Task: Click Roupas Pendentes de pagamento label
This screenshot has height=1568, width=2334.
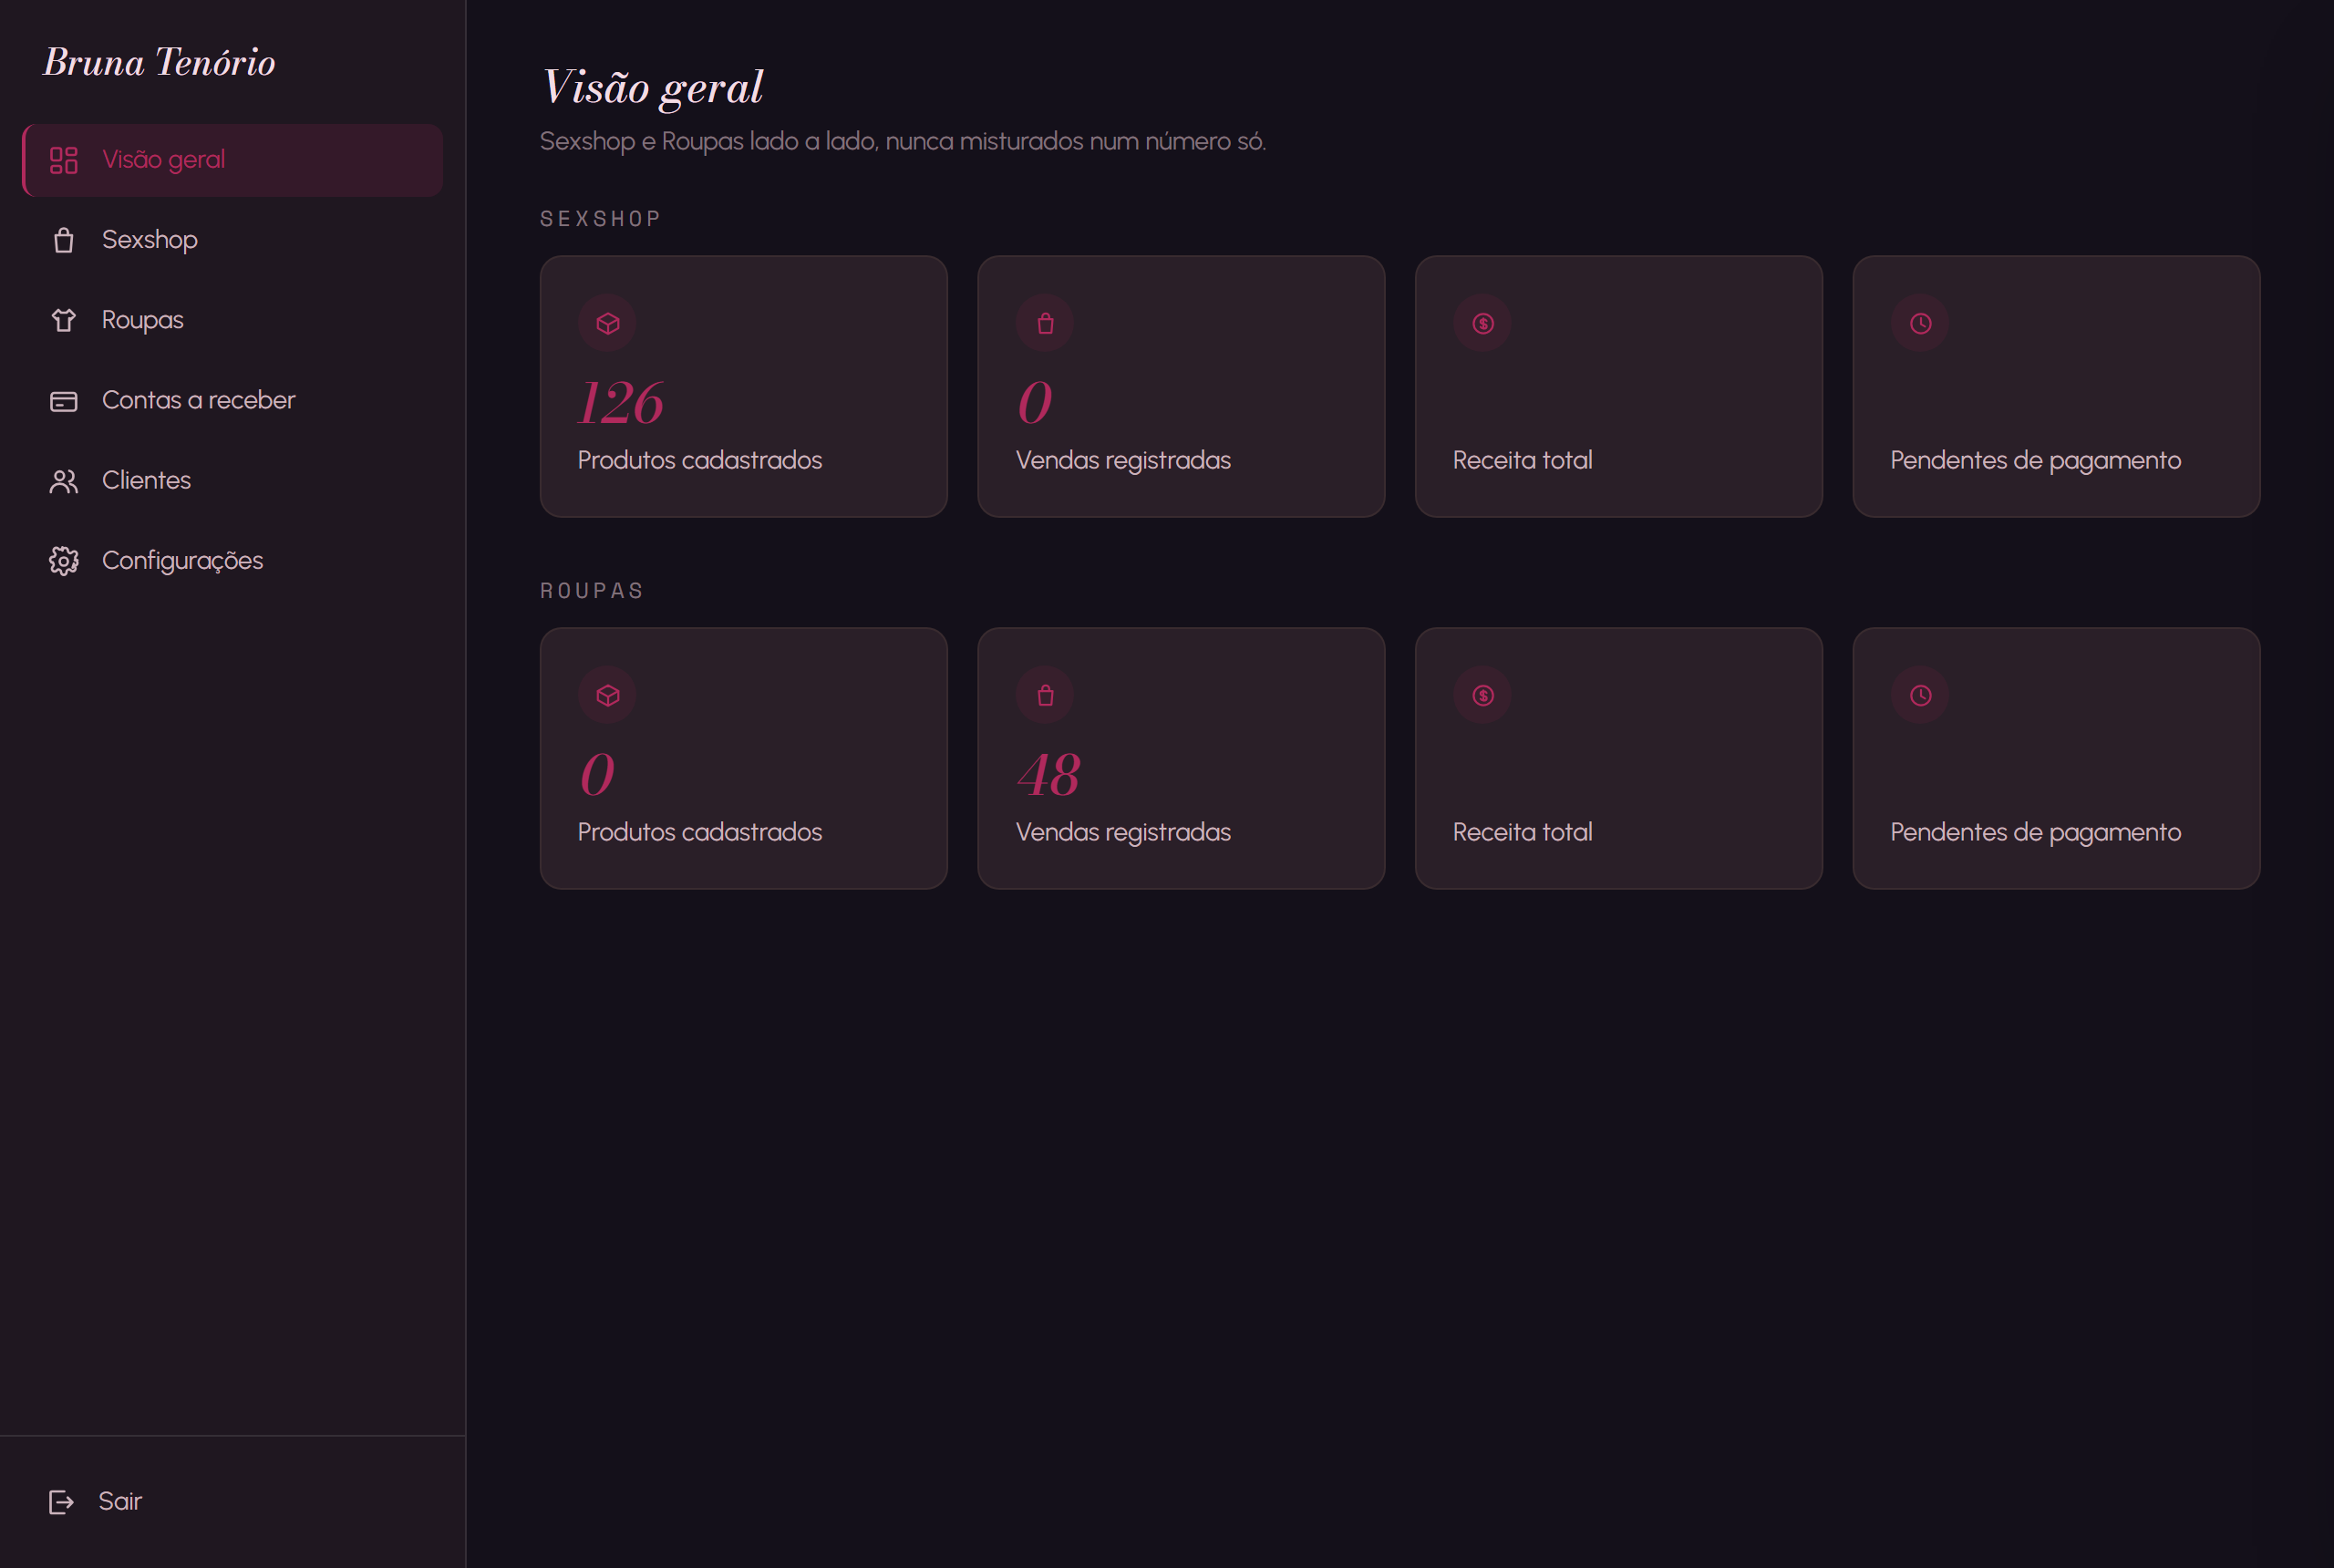Action: (x=2035, y=832)
